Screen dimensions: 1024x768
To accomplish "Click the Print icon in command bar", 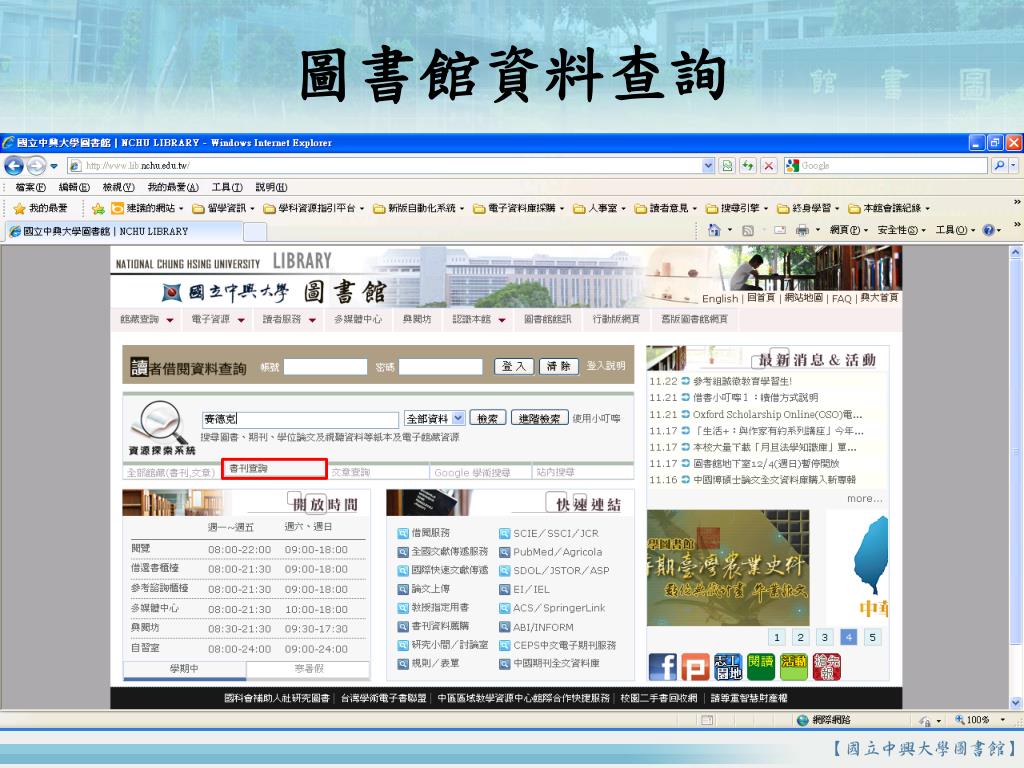I will pos(802,230).
